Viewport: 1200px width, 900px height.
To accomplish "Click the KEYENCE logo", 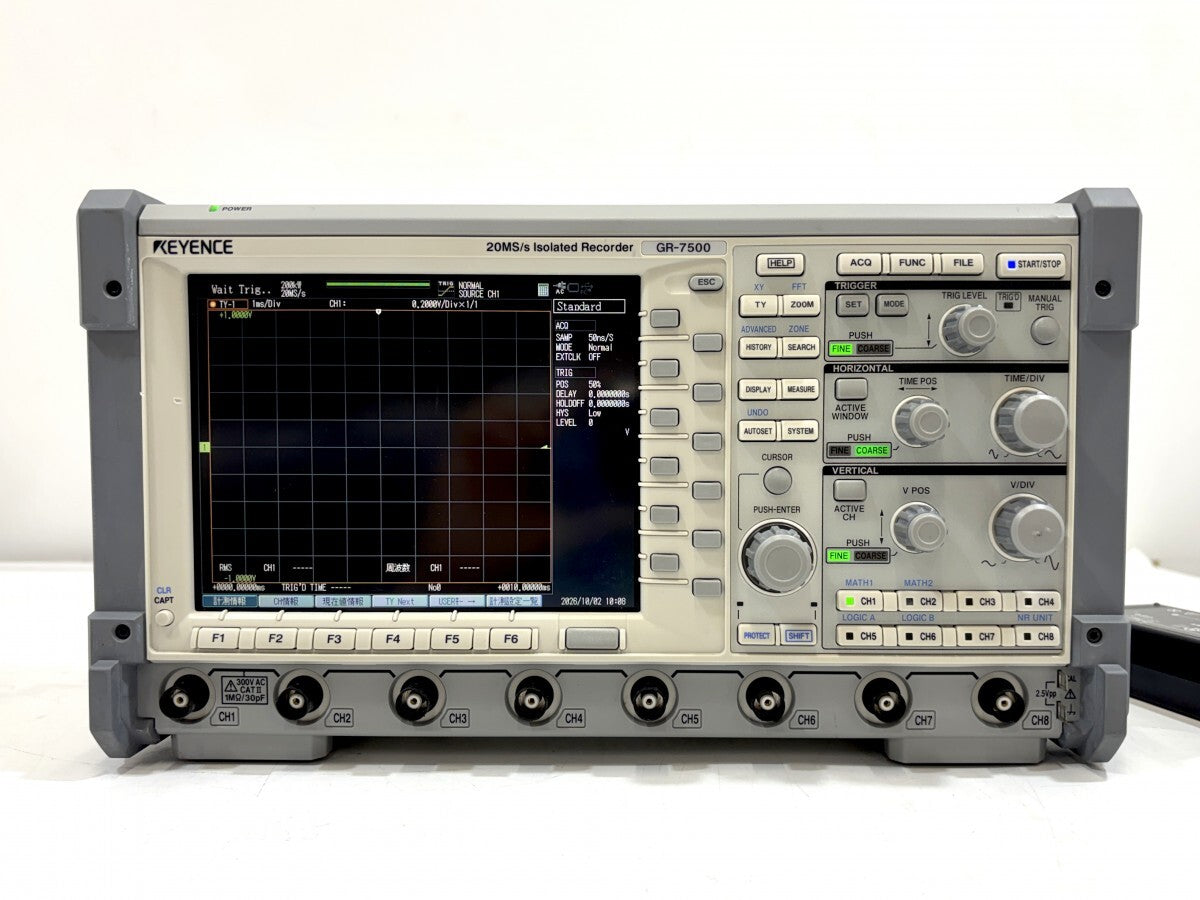I will click(194, 247).
